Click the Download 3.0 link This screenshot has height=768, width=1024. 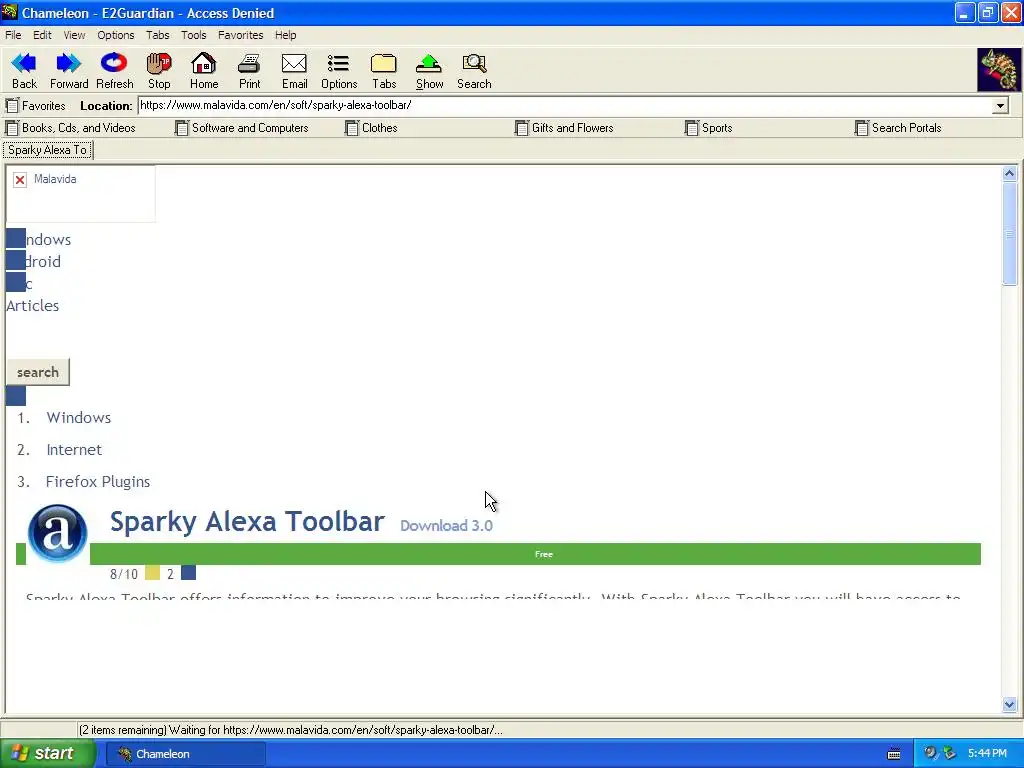[446, 526]
